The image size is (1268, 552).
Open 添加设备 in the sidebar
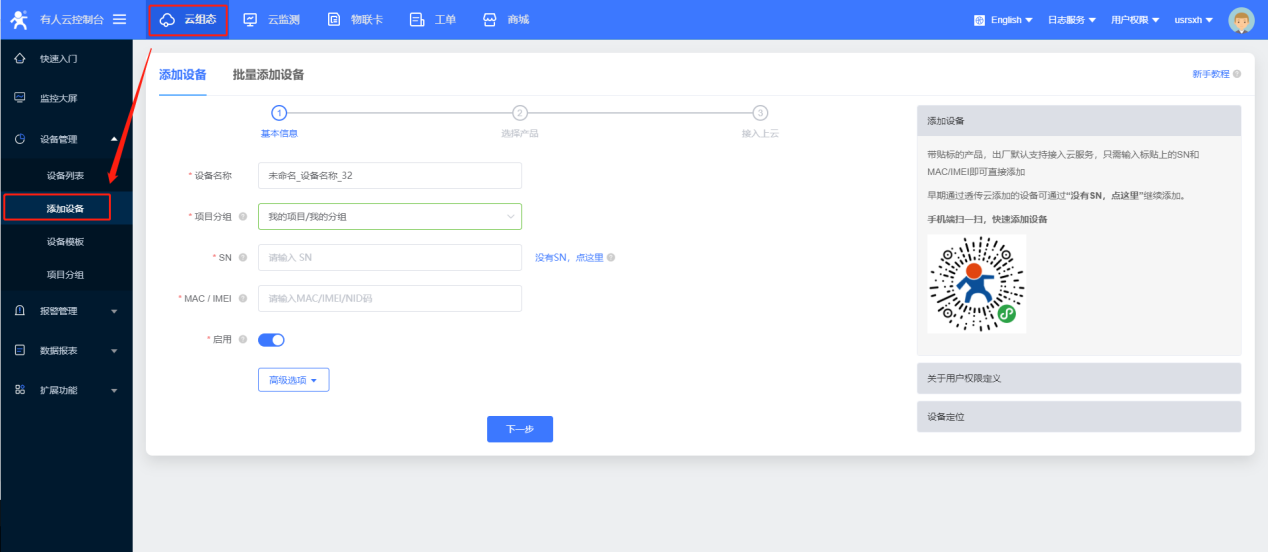tap(66, 208)
